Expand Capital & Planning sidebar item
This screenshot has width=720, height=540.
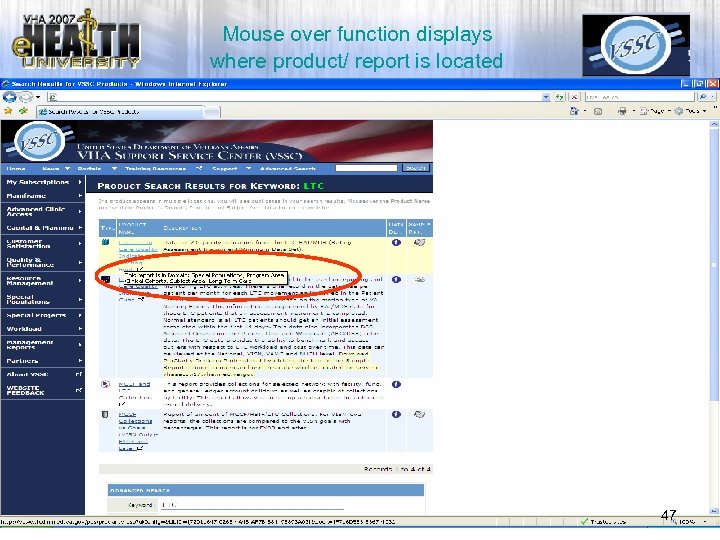click(x=43, y=227)
